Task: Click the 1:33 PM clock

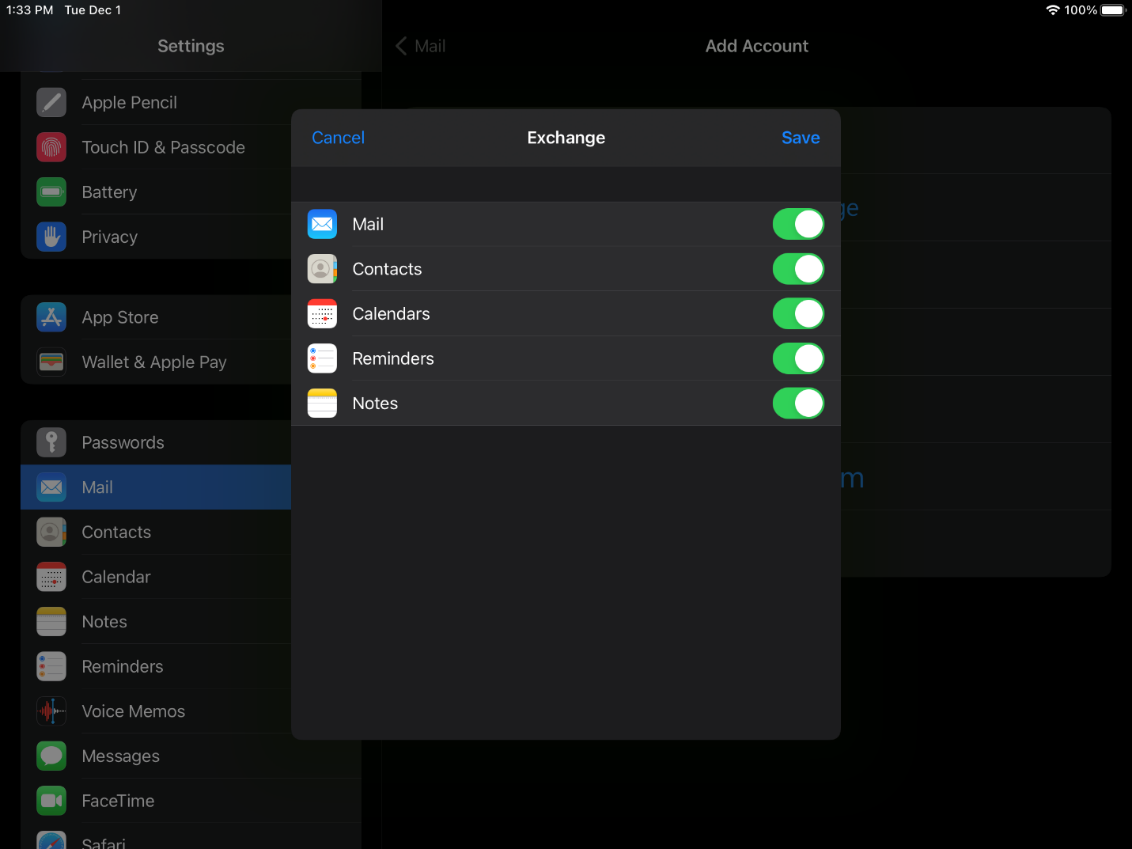Action: [30, 10]
